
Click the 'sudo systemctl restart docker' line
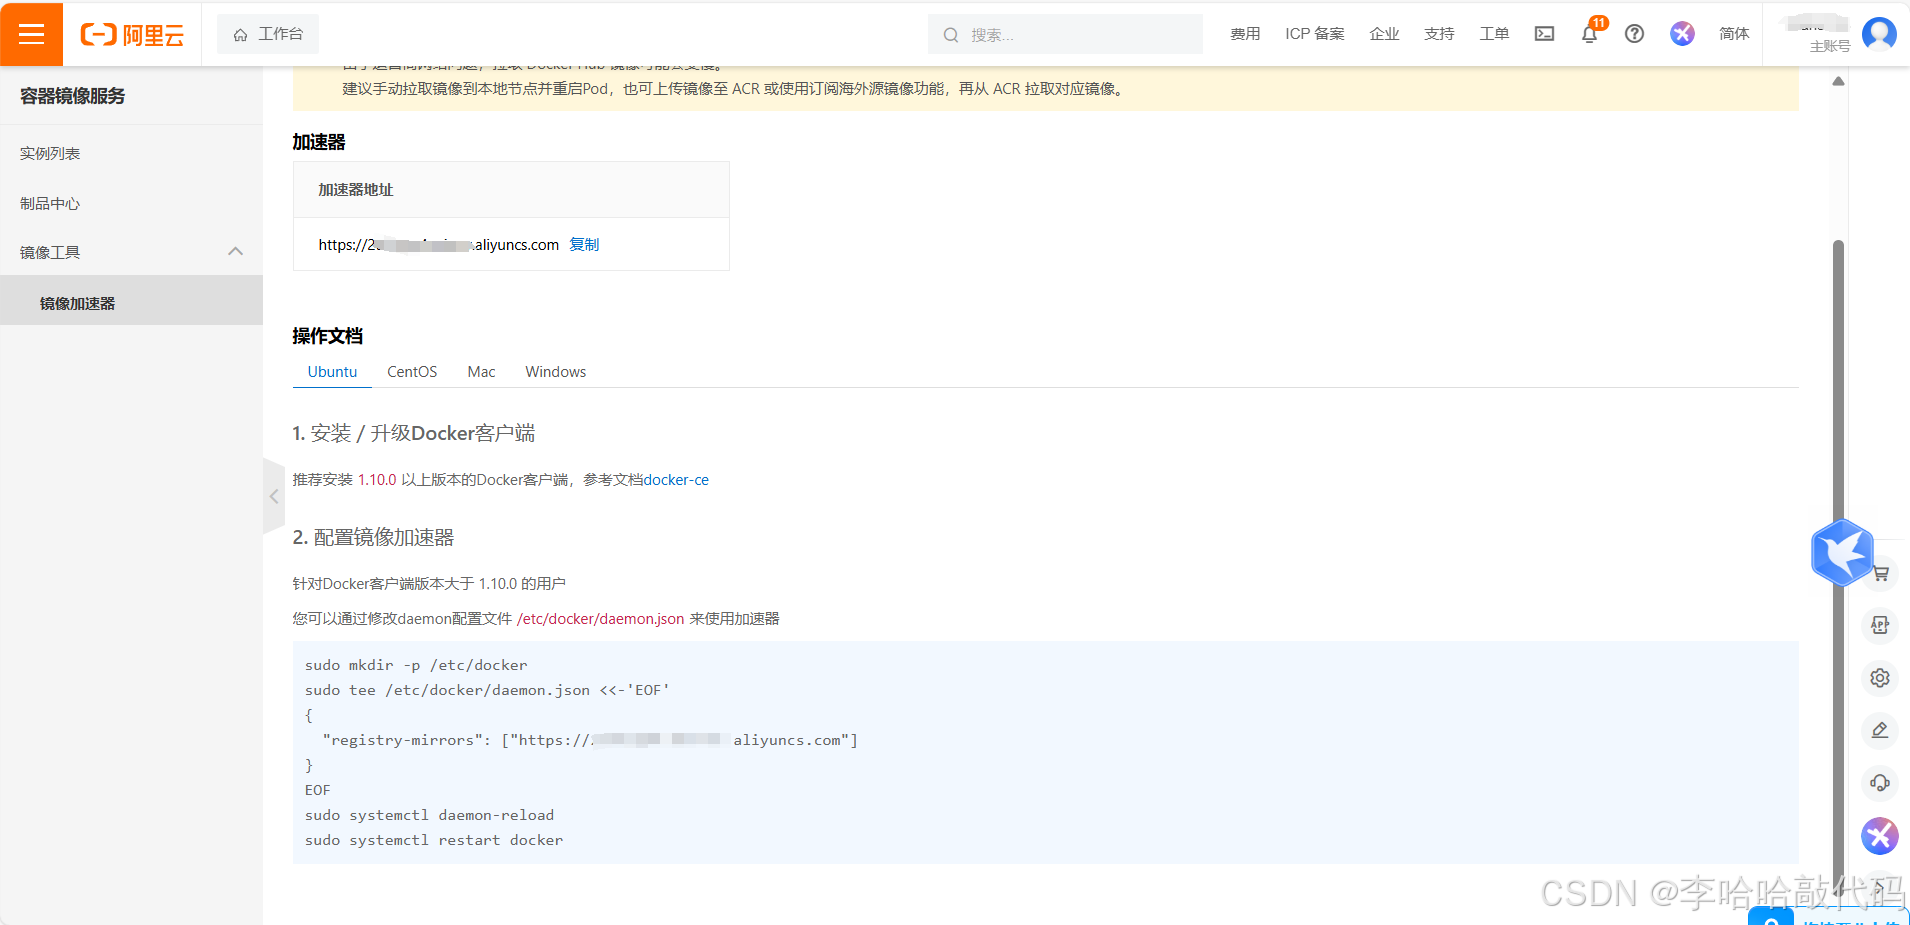click(434, 841)
